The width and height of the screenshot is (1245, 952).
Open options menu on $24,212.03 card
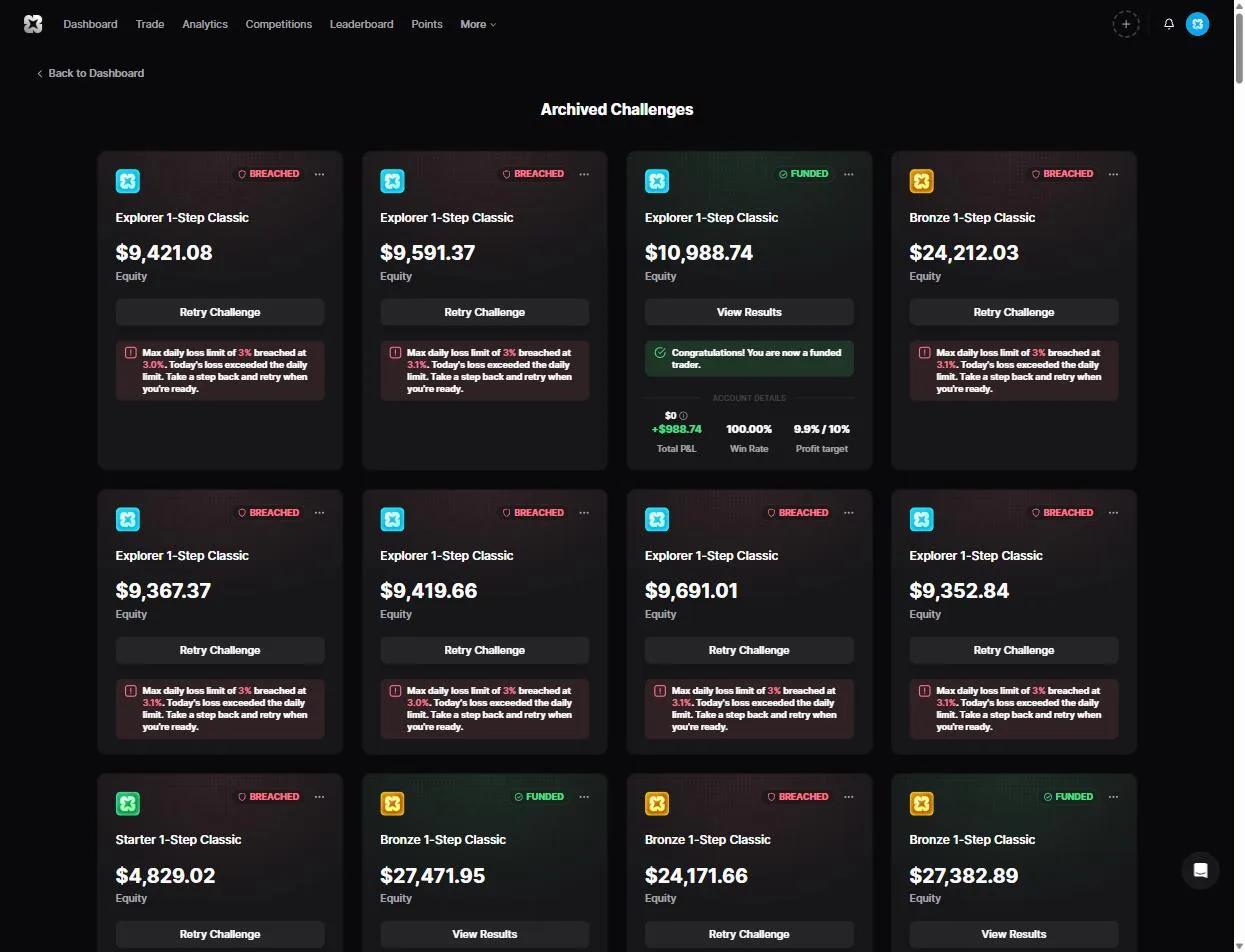[x=1113, y=174]
